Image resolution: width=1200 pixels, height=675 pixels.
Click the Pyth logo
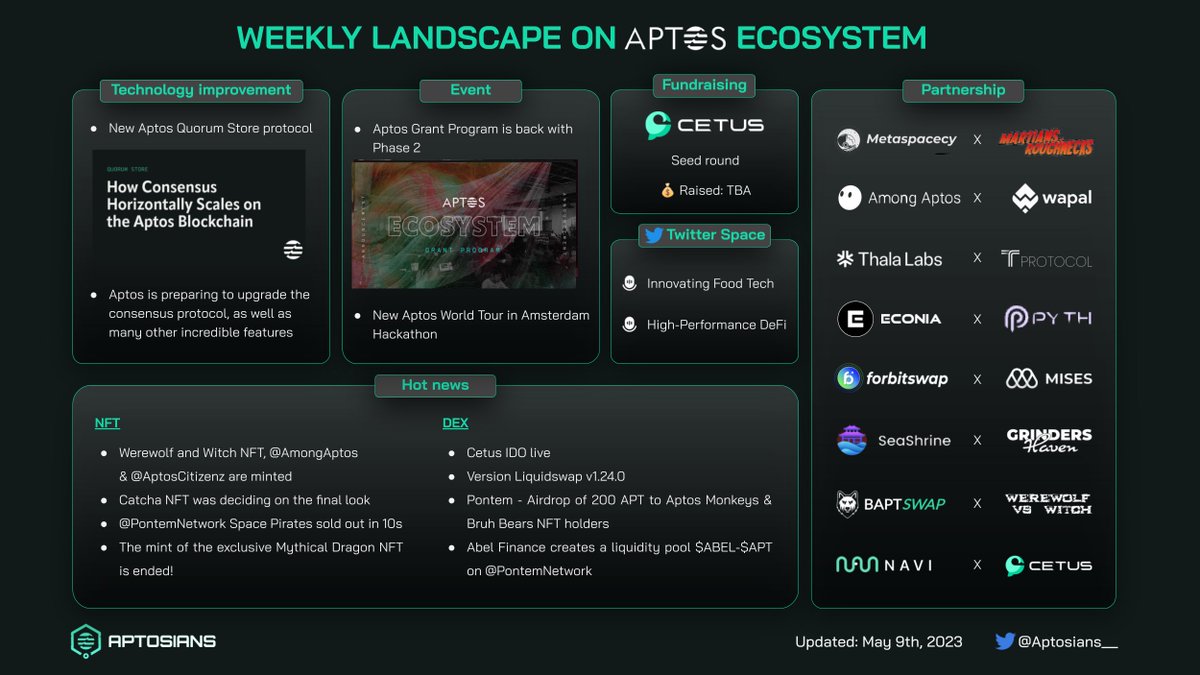(1048, 319)
